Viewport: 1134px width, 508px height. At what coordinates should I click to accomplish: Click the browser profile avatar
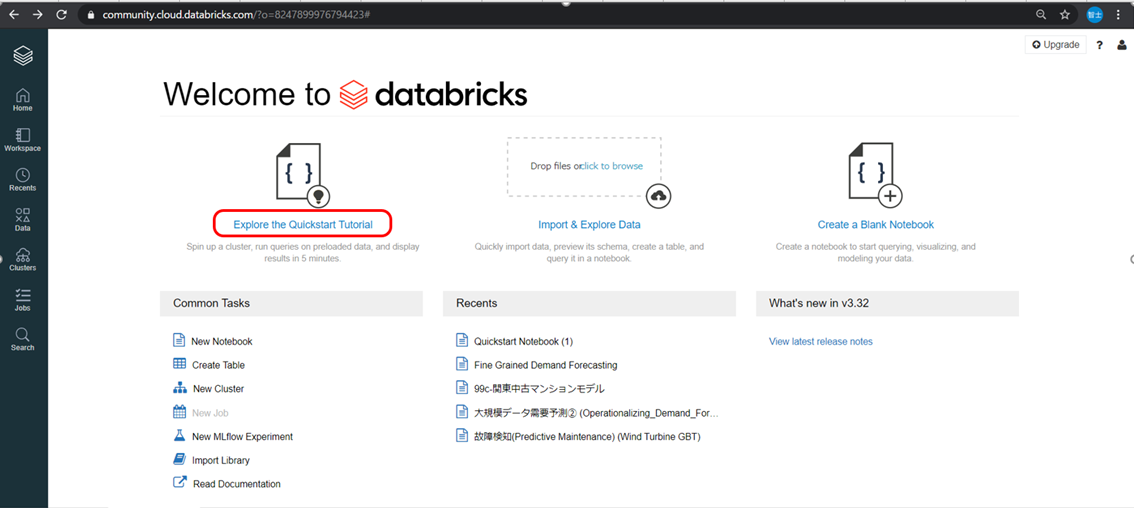1095,14
